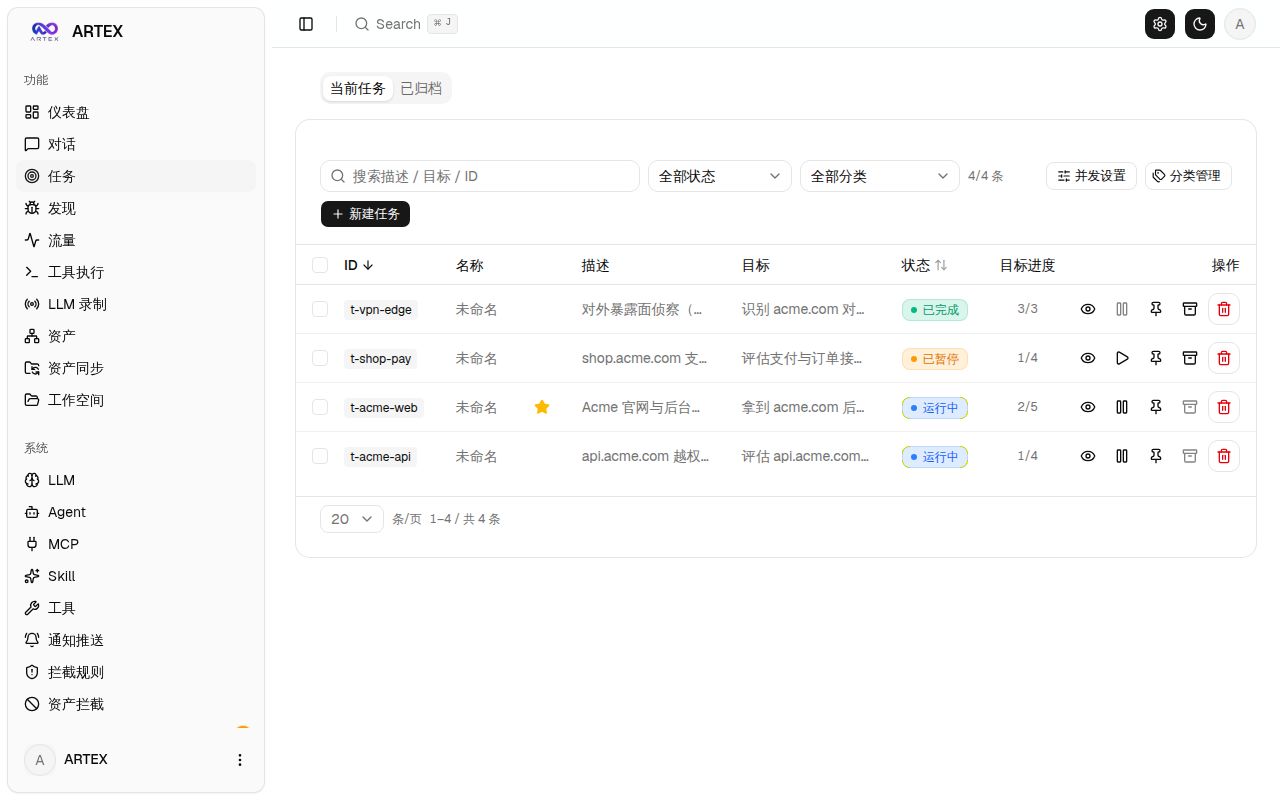Delete the t-acme-api task
This screenshot has height=800, width=1280.
tap(1224, 456)
